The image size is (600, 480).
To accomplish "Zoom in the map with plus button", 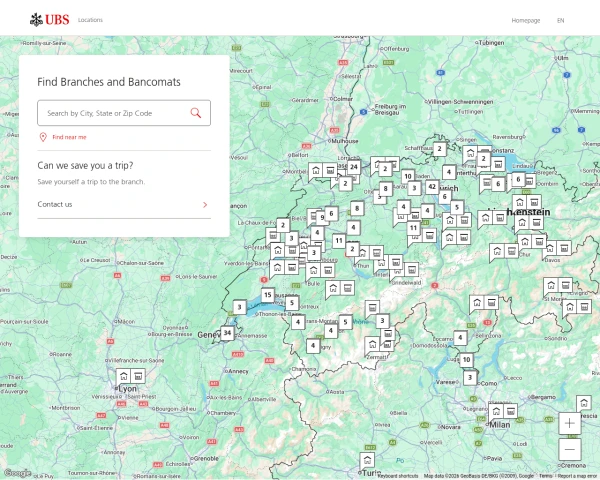I will [569, 423].
